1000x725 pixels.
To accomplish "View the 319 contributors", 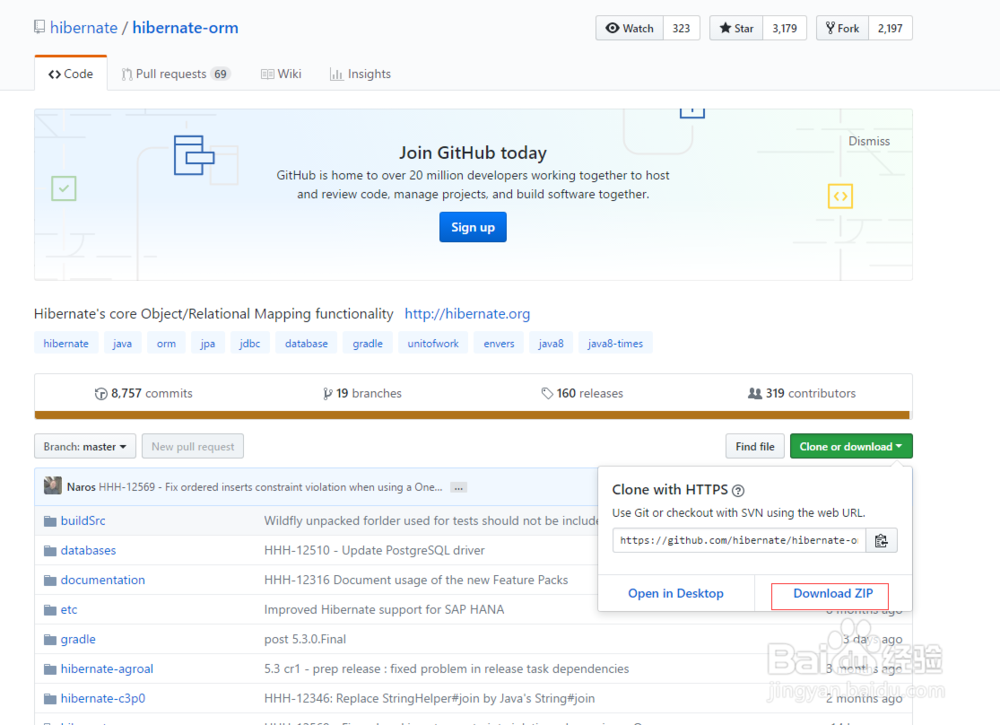I will (x=802, y=393).
